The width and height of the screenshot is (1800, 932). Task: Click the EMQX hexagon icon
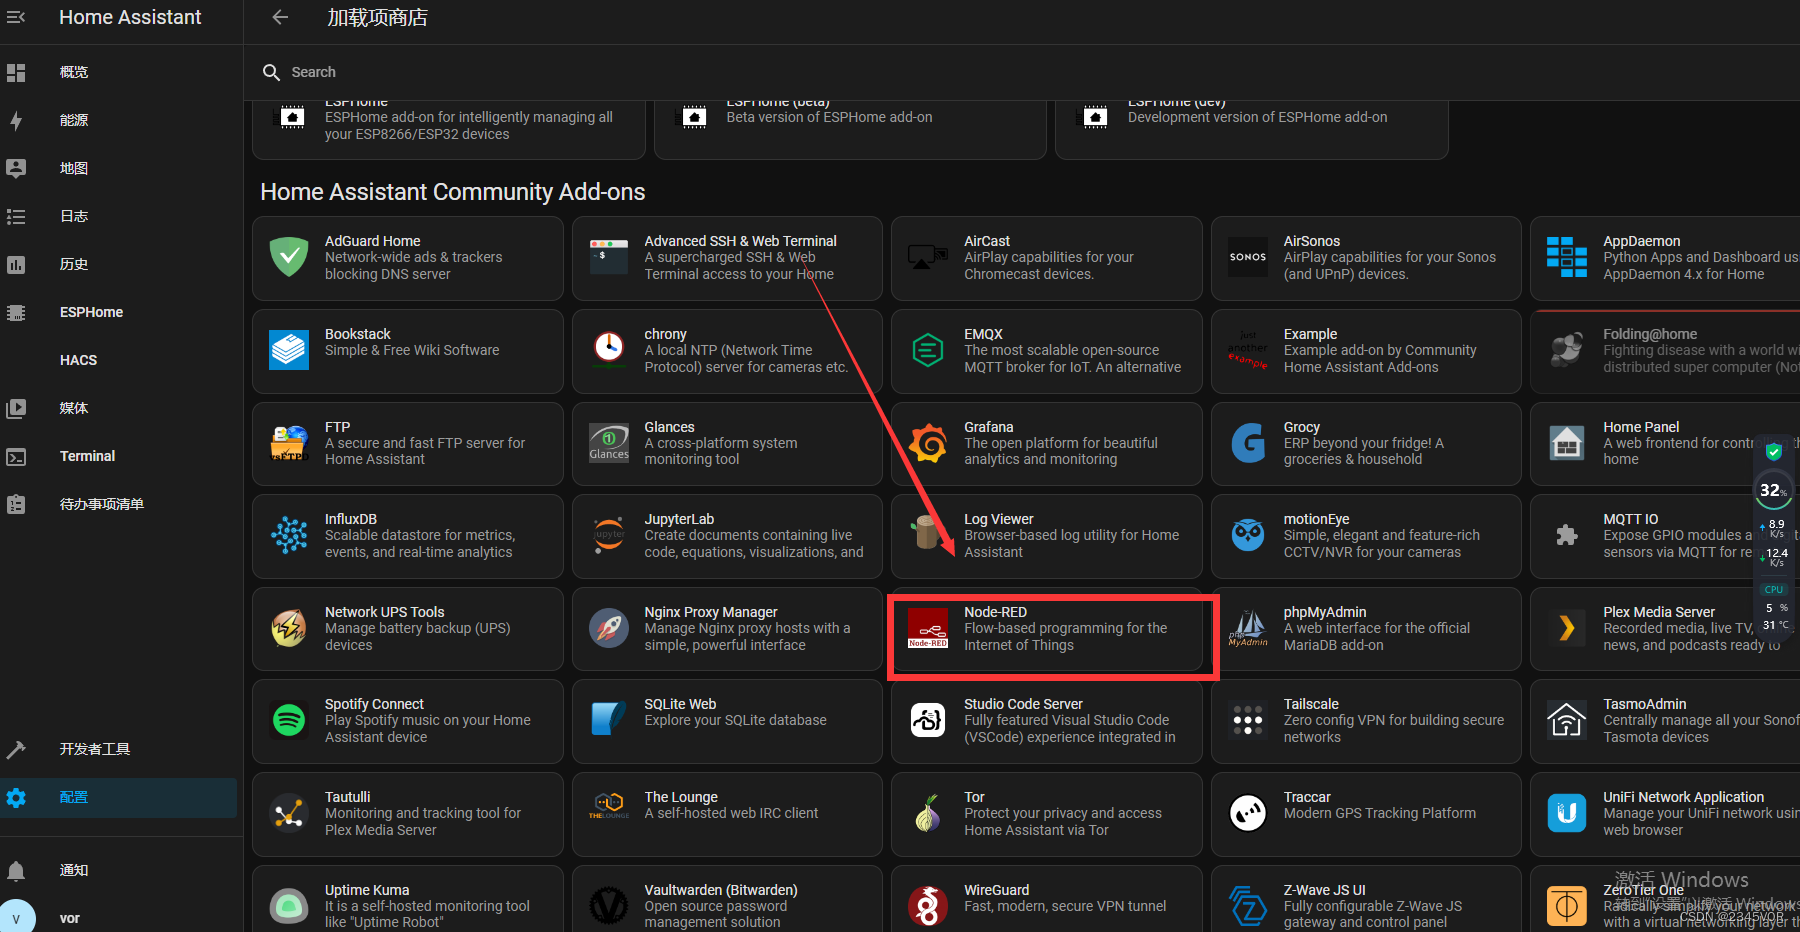928,350
